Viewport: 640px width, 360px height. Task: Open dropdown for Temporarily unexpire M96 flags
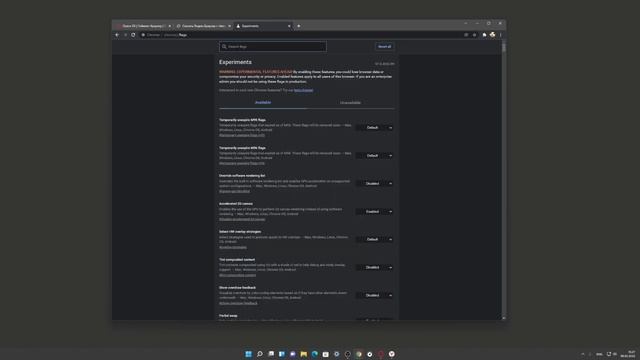375,156
